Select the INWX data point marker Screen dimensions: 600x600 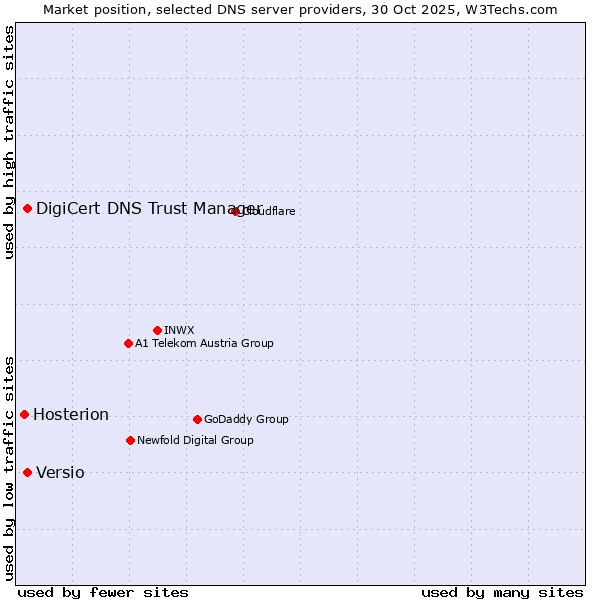[x=157, y=330]
